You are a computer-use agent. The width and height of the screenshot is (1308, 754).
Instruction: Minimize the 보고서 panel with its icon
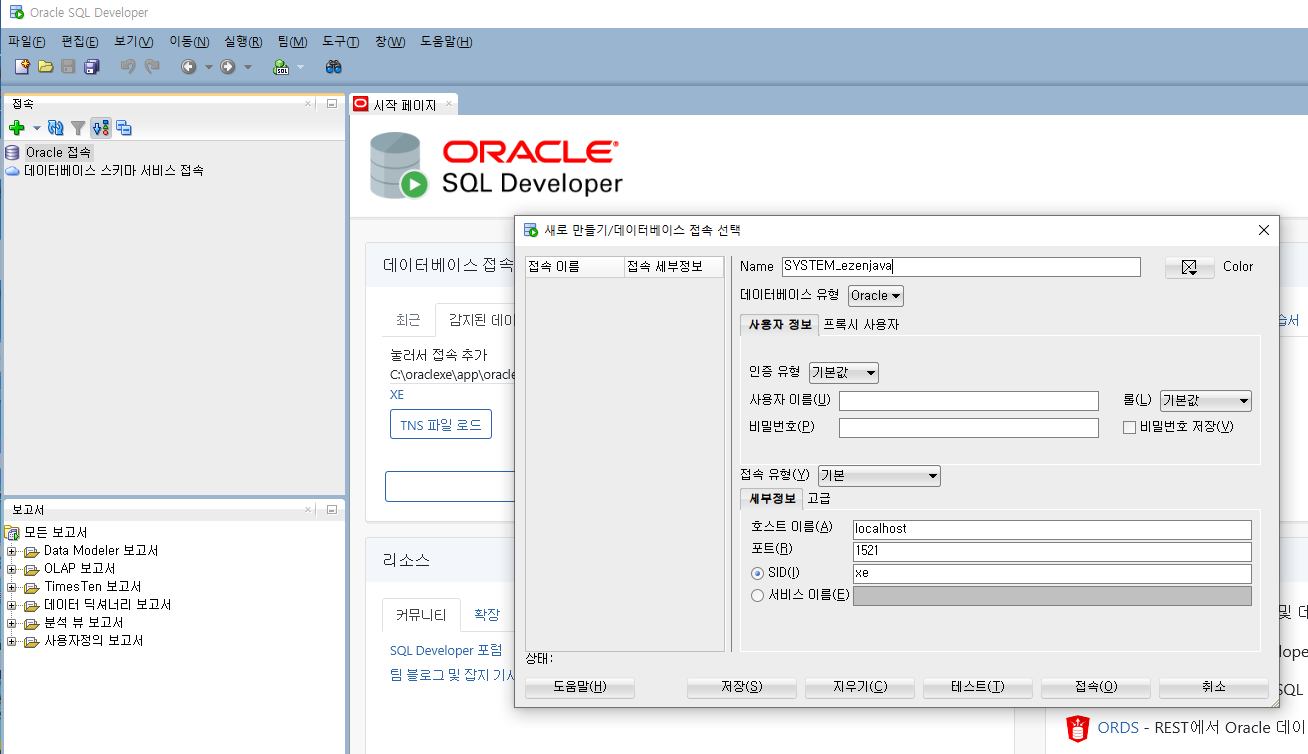click(331, 509)
